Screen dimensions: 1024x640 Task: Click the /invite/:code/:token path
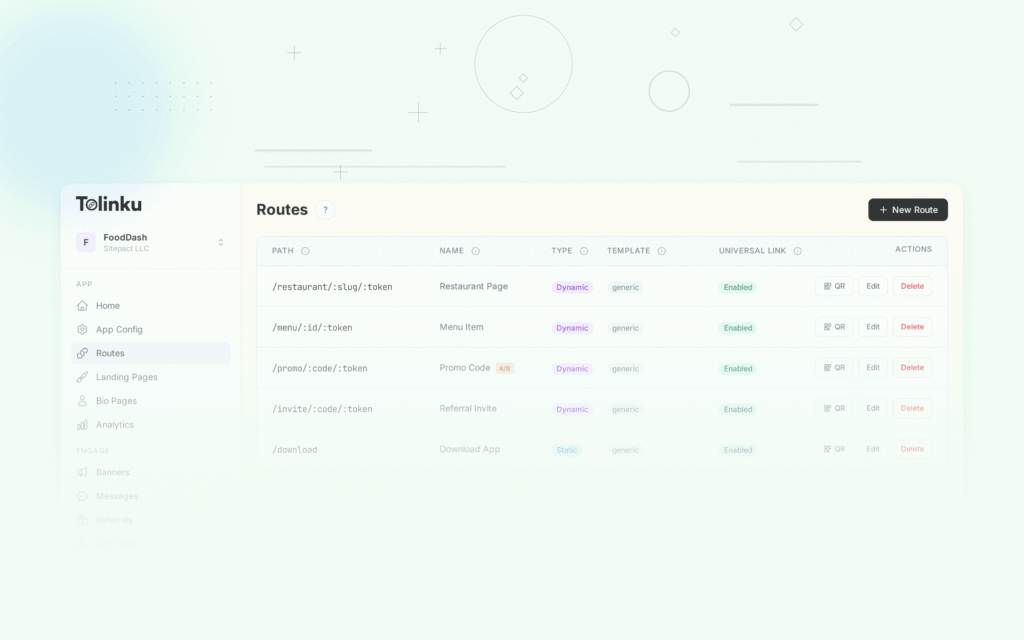(x=323, y=409)
